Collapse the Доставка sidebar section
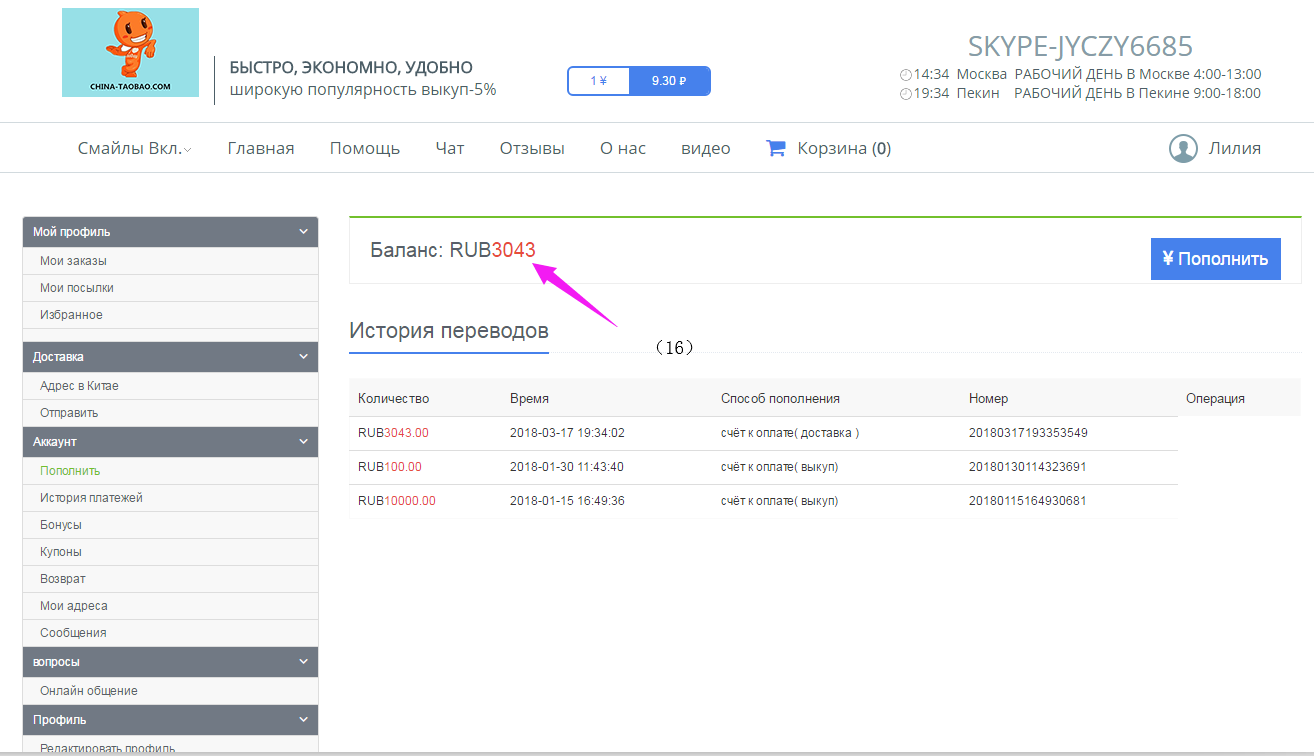 coord(304,357)
